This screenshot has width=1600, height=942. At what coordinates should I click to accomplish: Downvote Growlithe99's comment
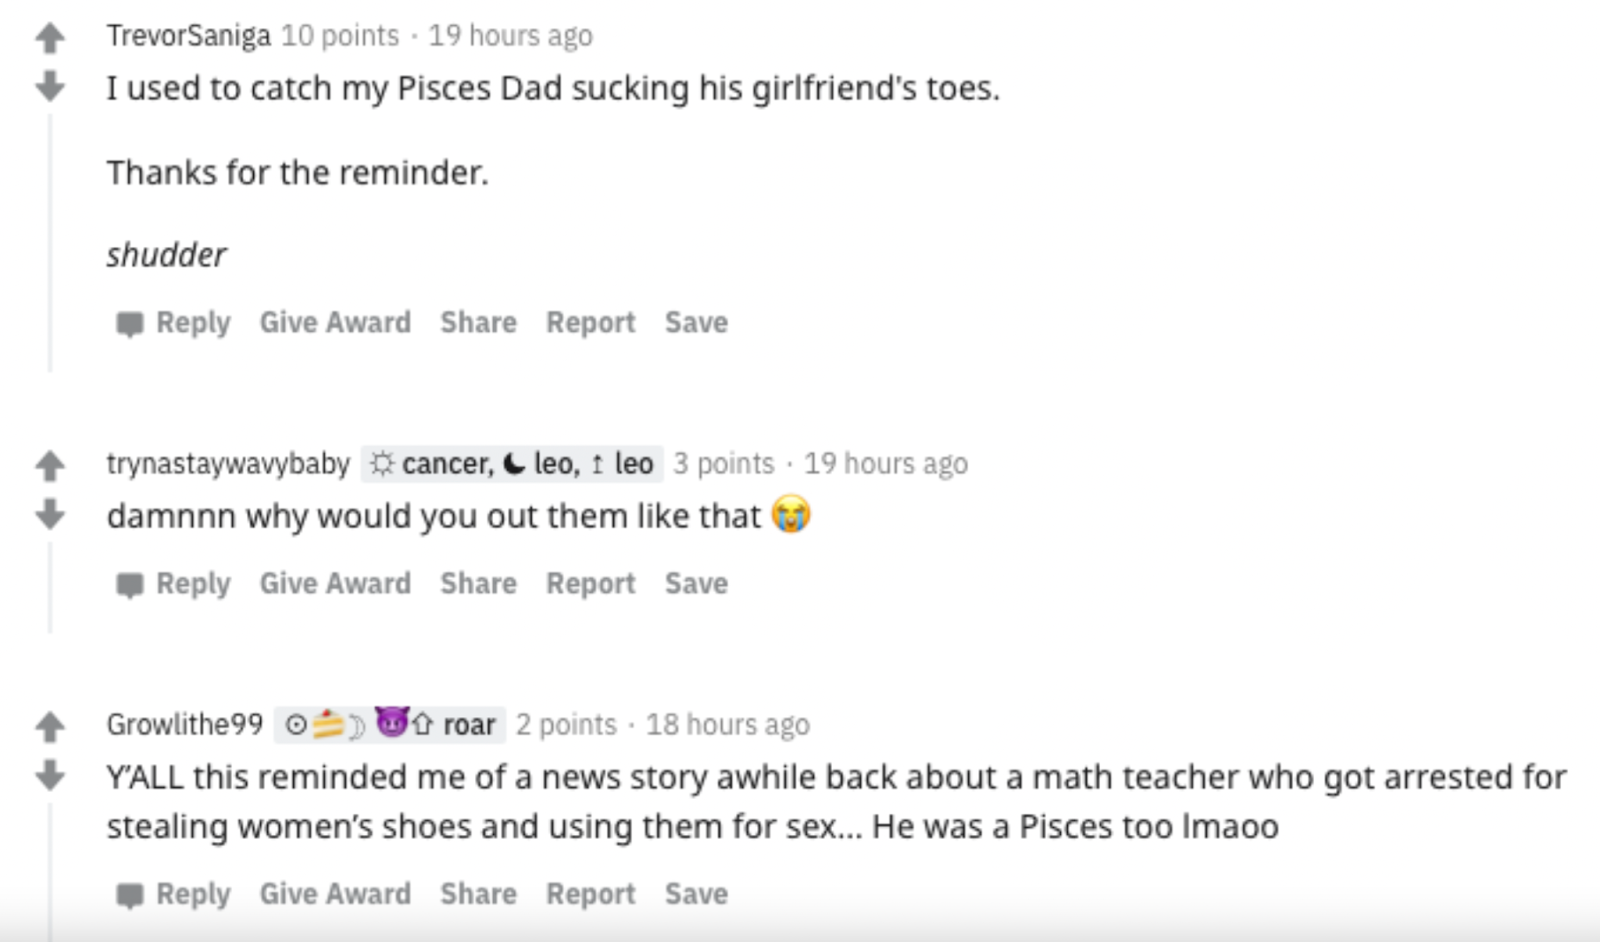click(x=49, y=774)
